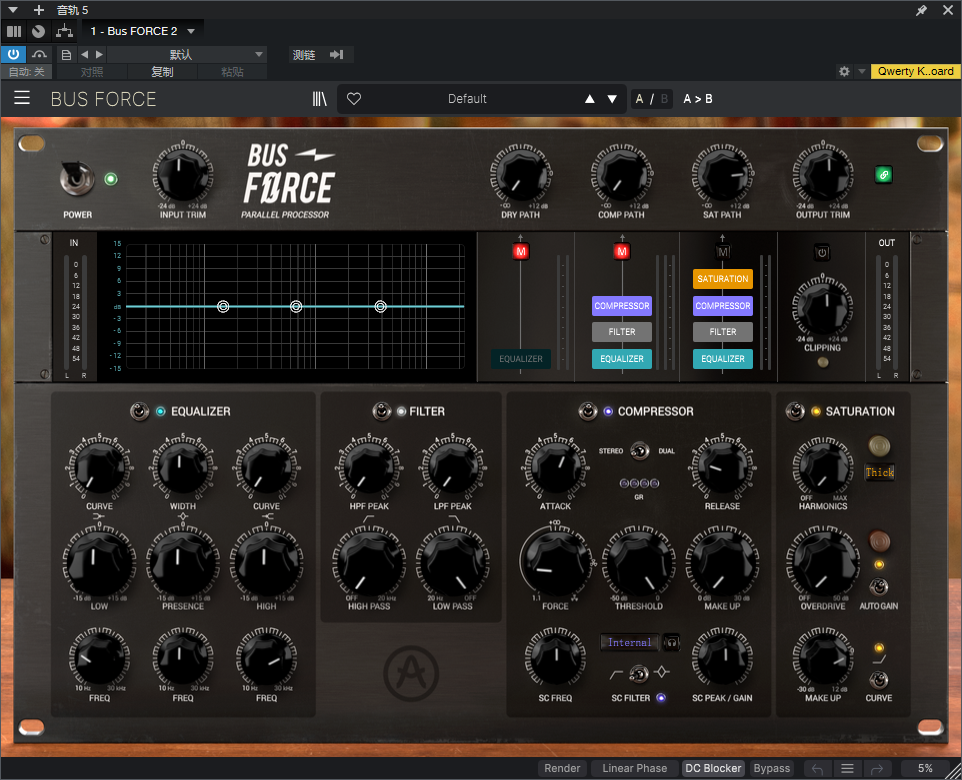The height and width of the screenshot is (780, 962).
Task: Select SATURATION block in the Sat Path
Action: [723, 279]
